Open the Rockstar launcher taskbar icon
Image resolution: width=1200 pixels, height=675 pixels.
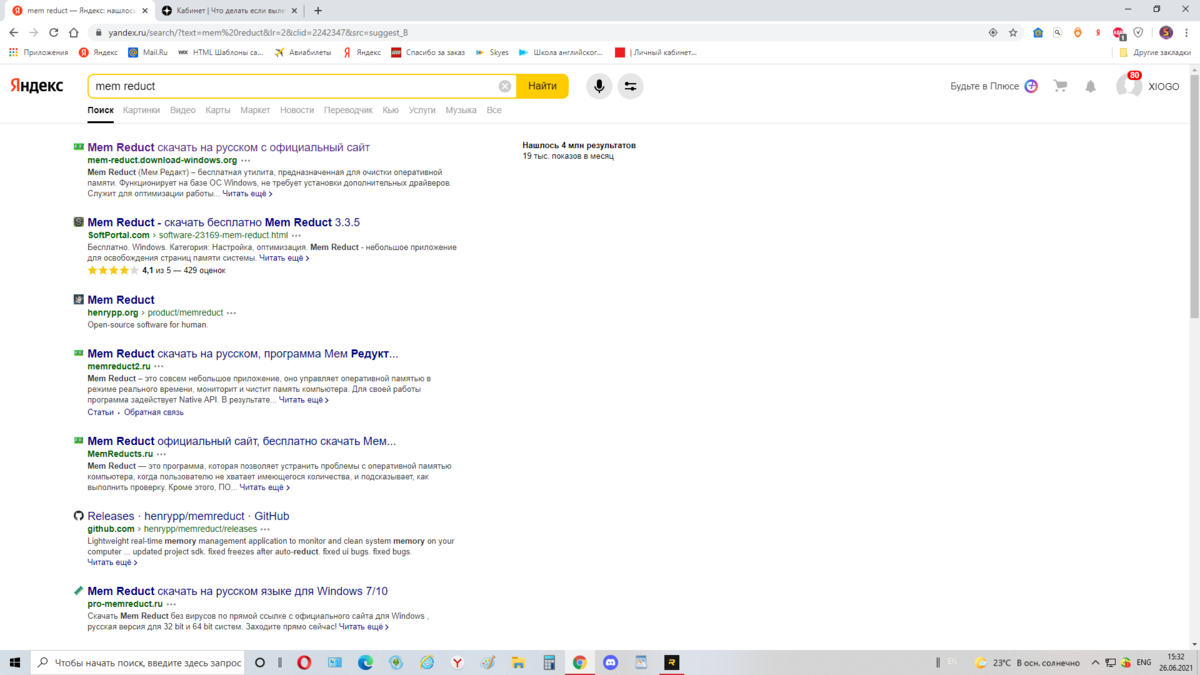click(x=672, y=662)
